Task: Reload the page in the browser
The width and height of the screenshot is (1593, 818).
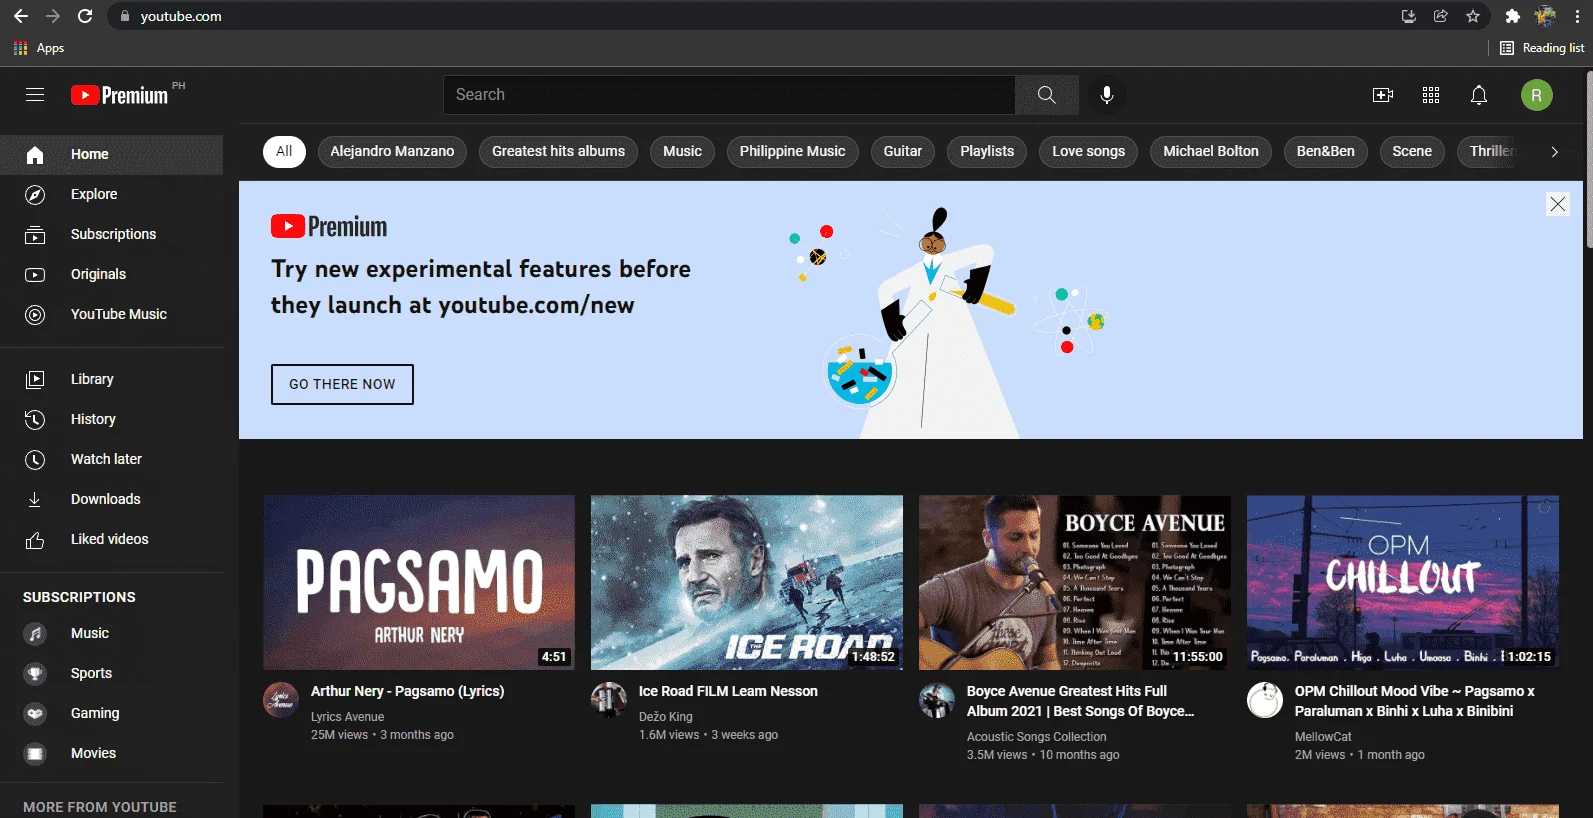Action: (x=85, y=16)
